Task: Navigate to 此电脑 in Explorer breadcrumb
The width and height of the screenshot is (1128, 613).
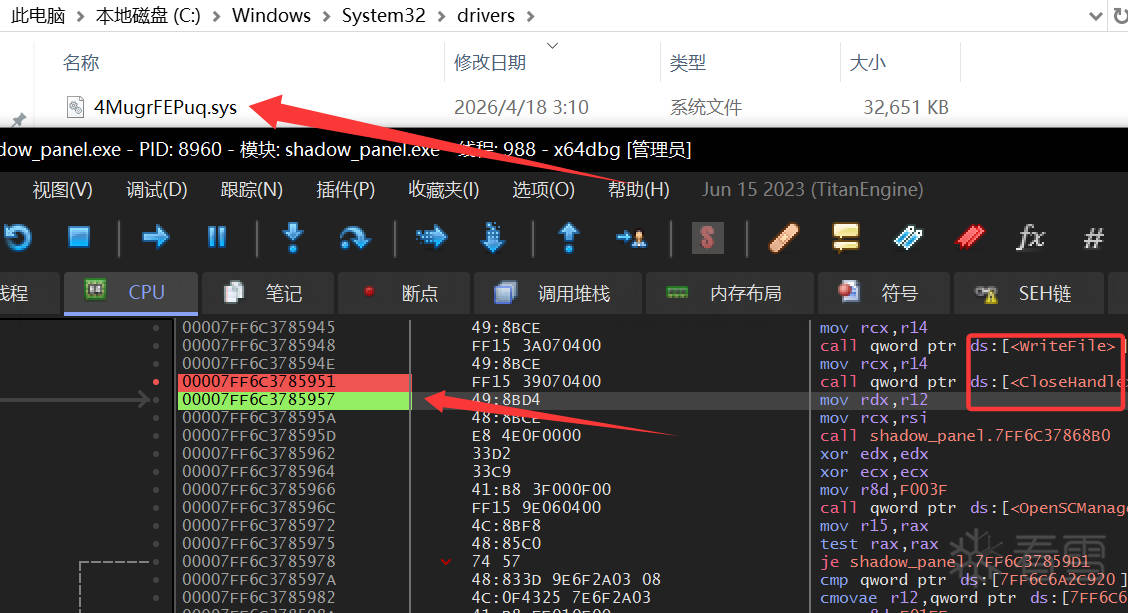Action: pos(38,16)
